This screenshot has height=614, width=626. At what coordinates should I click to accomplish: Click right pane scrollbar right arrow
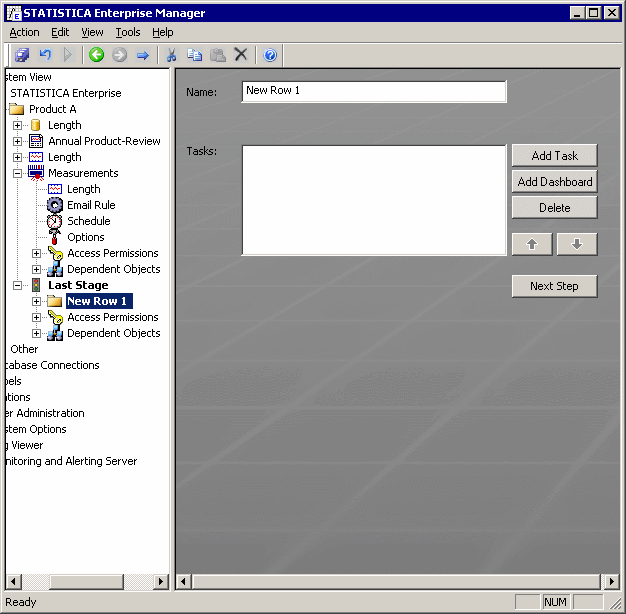point(612,581)
